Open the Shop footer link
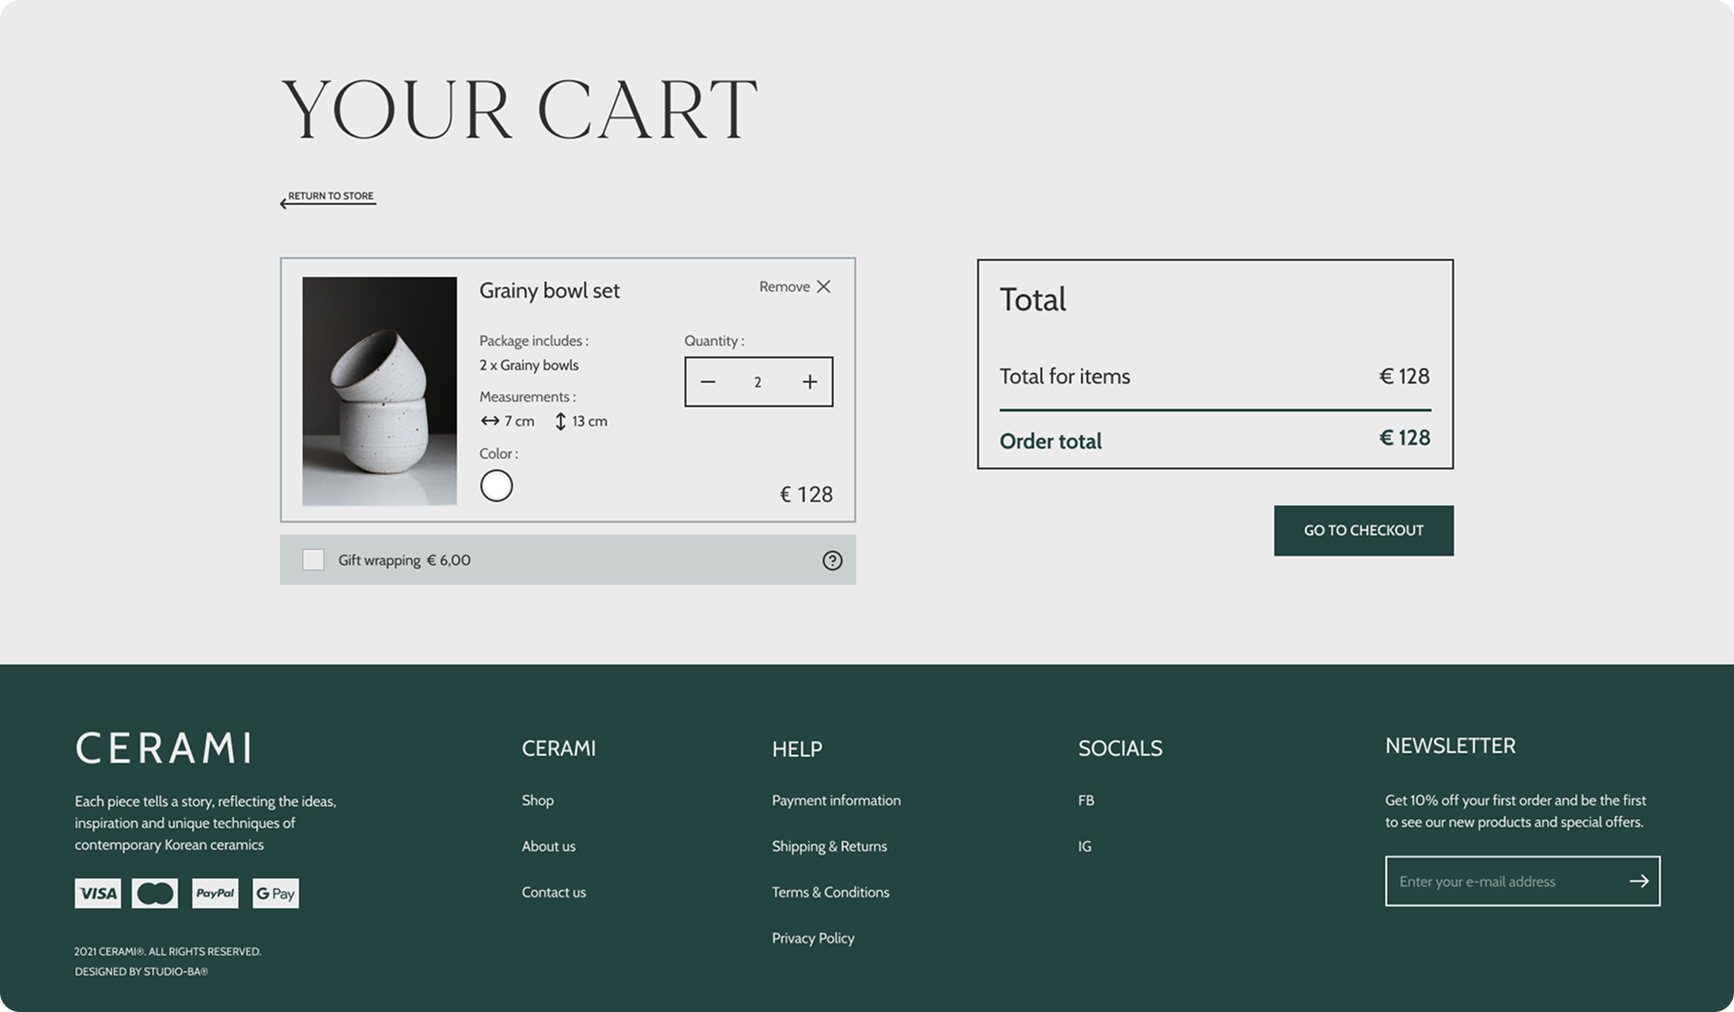Image resolution: width=1734 pixels, height=1012 pixels. (537, 800)
